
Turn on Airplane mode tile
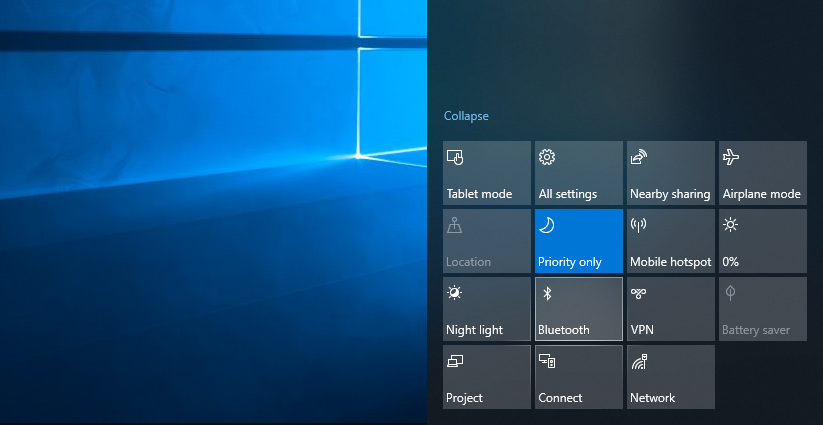[763, 173]
